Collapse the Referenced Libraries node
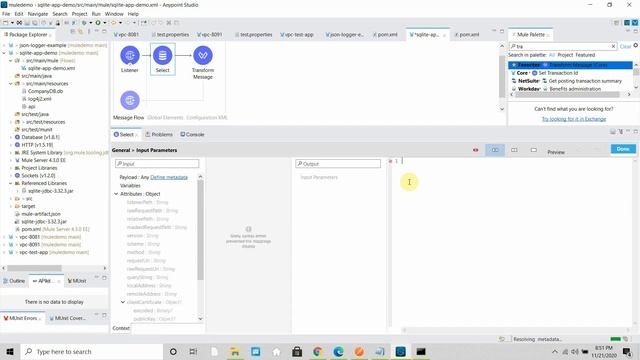Screen dimensions: 640x360 11,183
